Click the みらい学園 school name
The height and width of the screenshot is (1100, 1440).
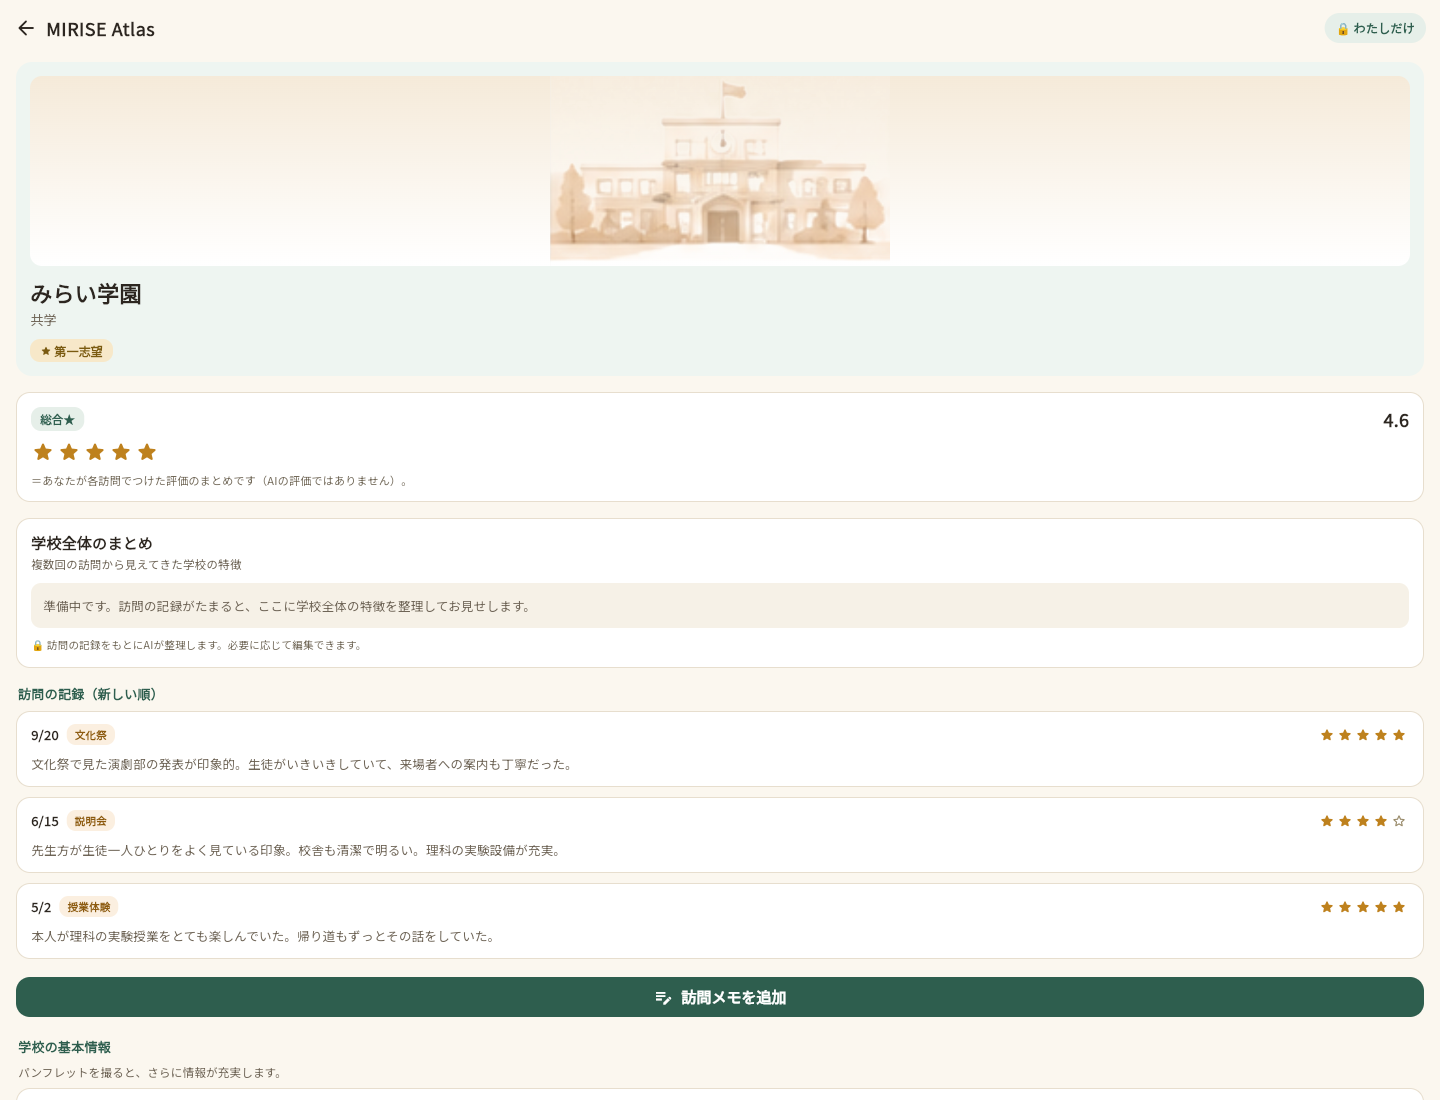[86, 294]
